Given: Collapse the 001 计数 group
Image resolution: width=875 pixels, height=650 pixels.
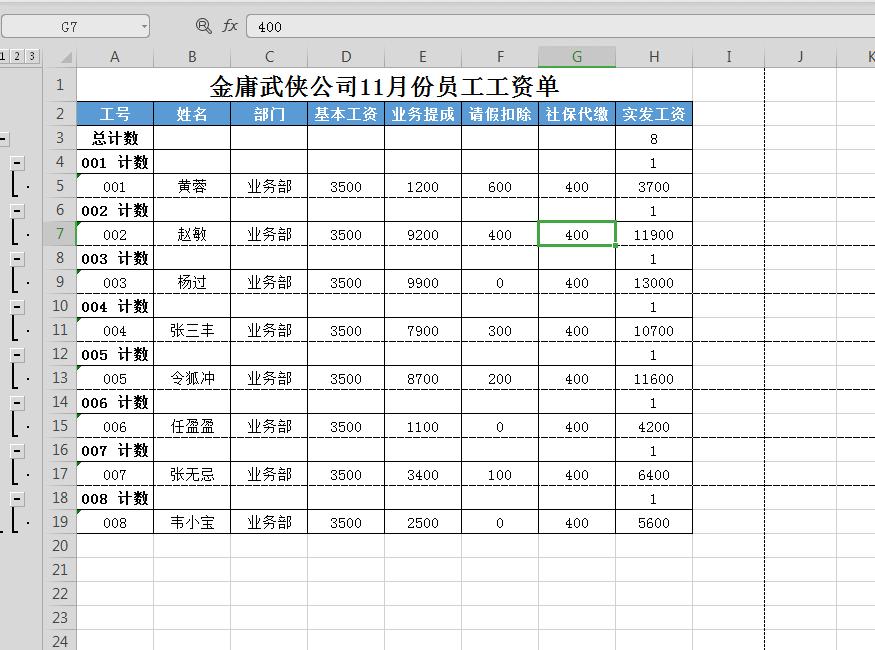Looking at the screenshot, I should coord(16,163).
